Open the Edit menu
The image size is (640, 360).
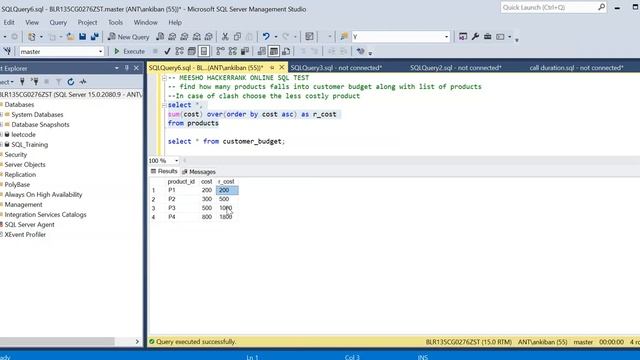click(x=9, y=22)
